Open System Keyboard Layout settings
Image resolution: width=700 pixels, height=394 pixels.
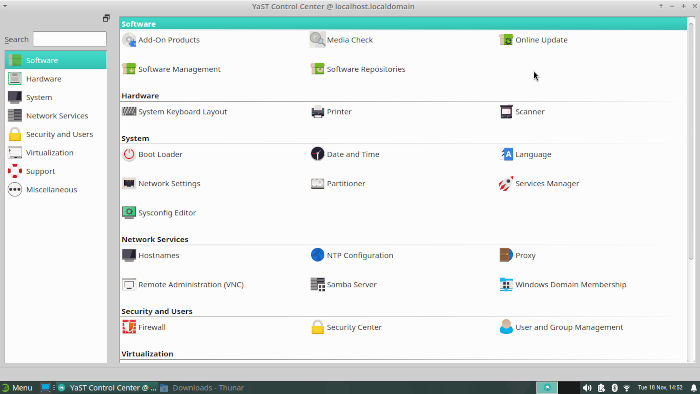[x=175, y=112]
